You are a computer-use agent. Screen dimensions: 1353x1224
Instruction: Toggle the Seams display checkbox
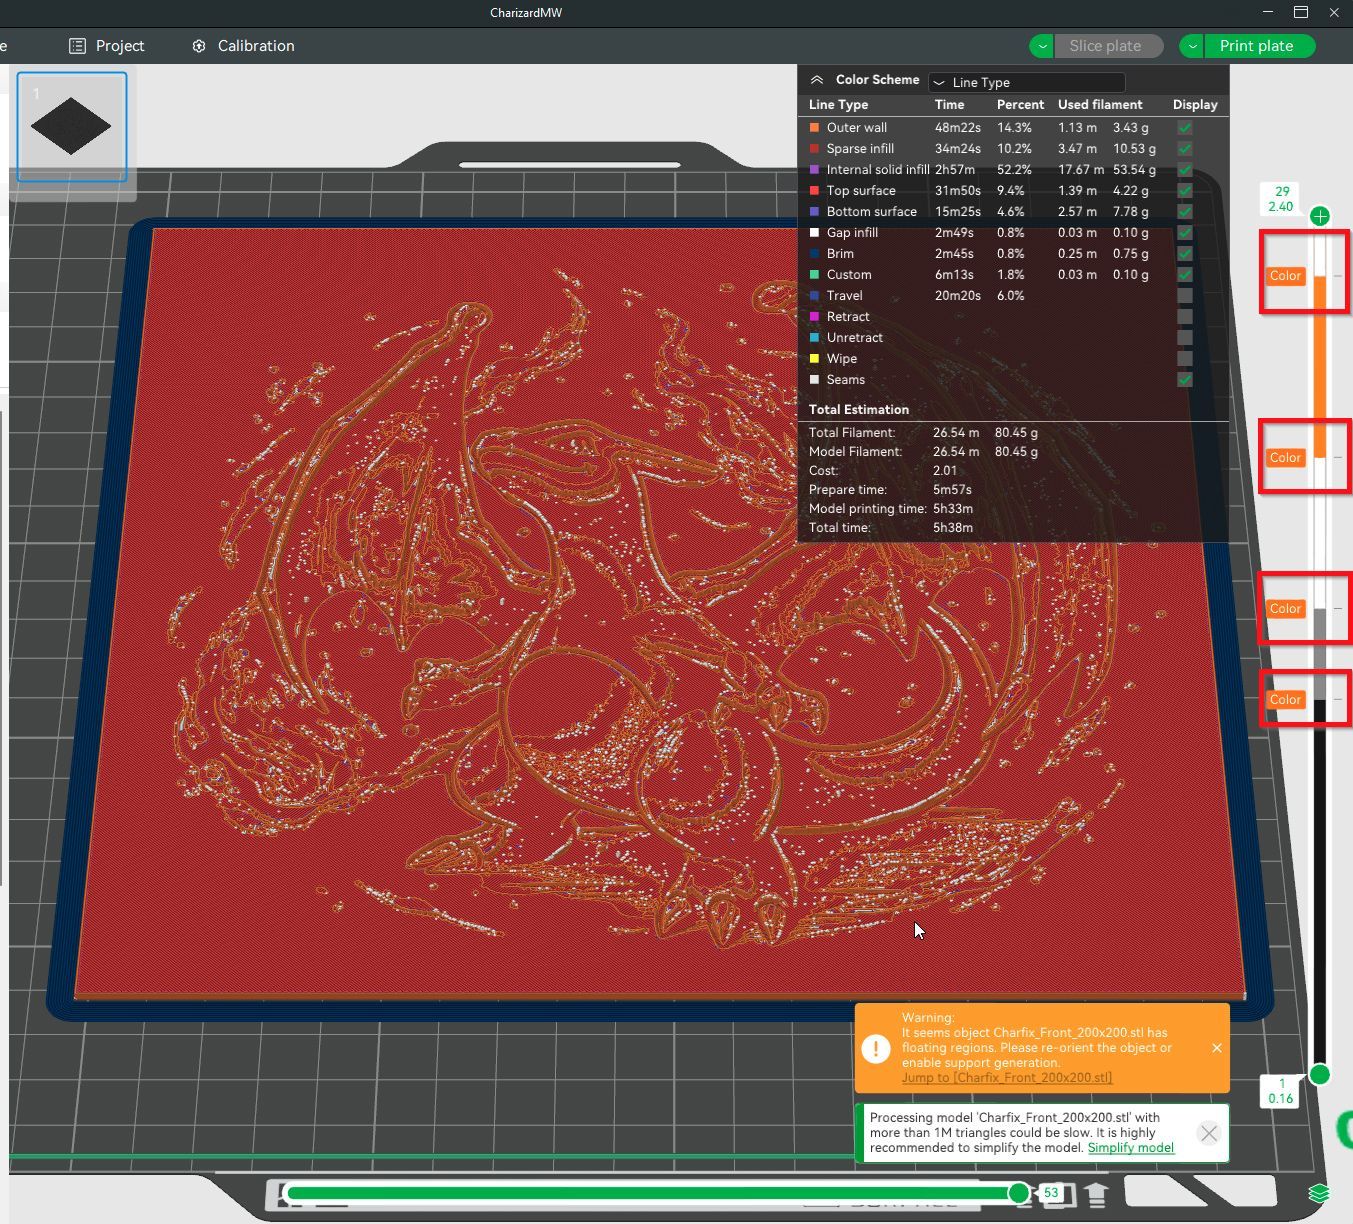click(x=1185, y=380)
